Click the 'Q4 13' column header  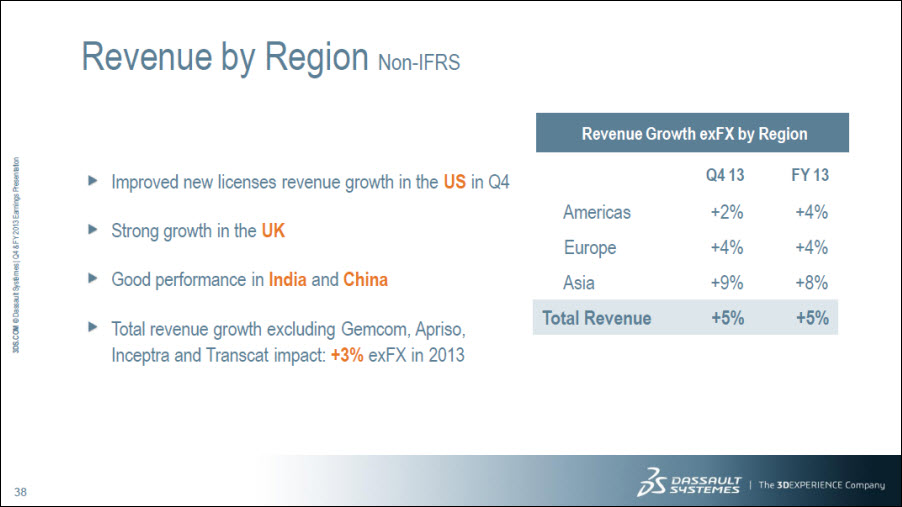[x=725, y=175]
